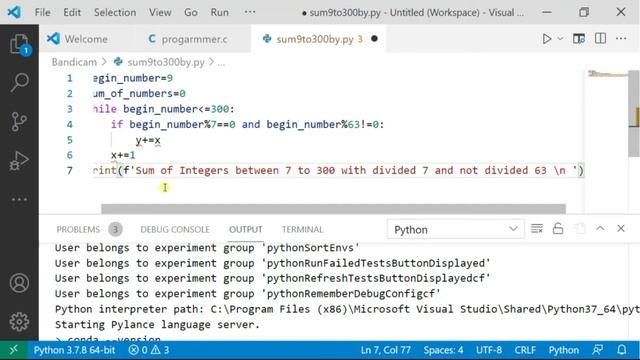
Task: Open the Run and Debug view
Action: [x=19, y=160]
